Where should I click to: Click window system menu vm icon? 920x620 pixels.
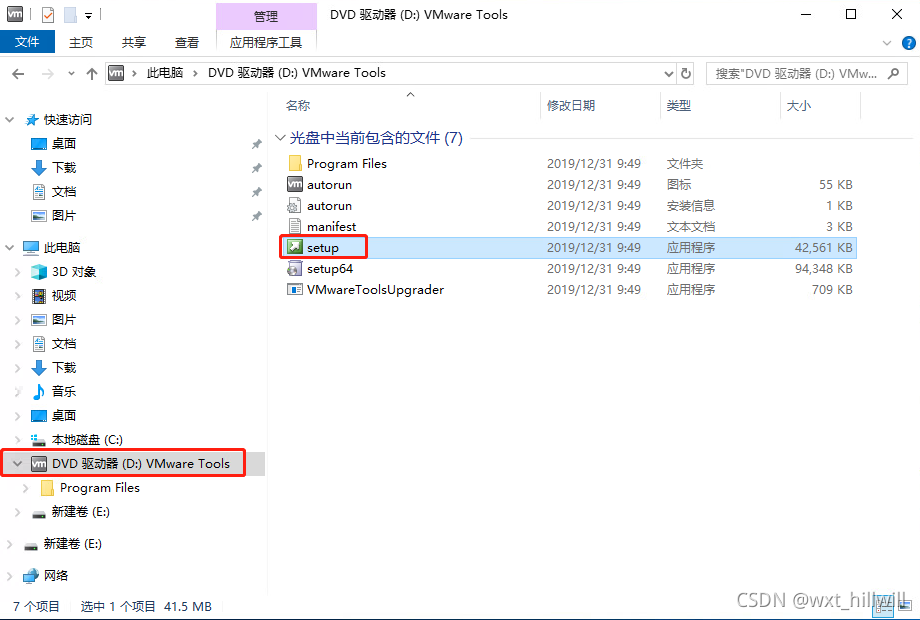[15, 14]
